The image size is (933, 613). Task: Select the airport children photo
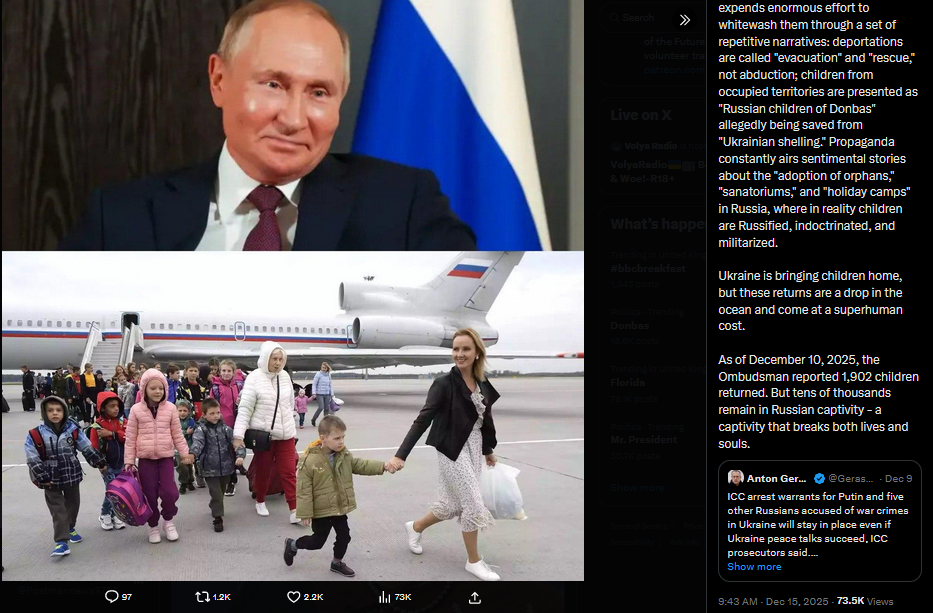[293, 415]
